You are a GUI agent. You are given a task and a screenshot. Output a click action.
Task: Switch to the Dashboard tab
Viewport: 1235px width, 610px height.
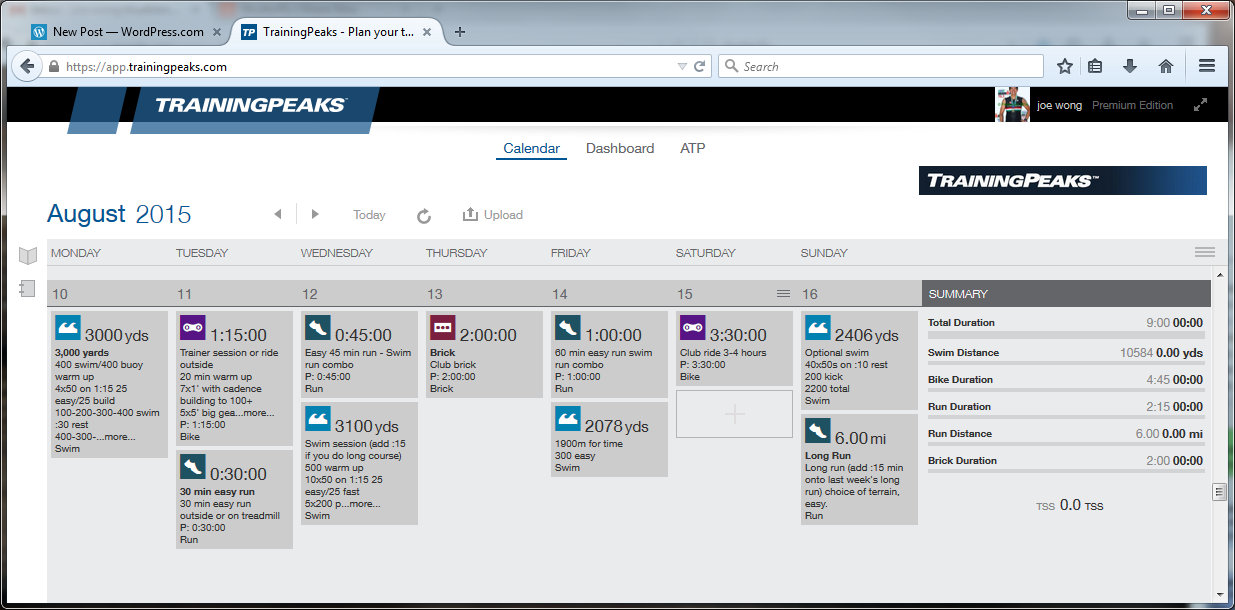[x=620, y=148]
